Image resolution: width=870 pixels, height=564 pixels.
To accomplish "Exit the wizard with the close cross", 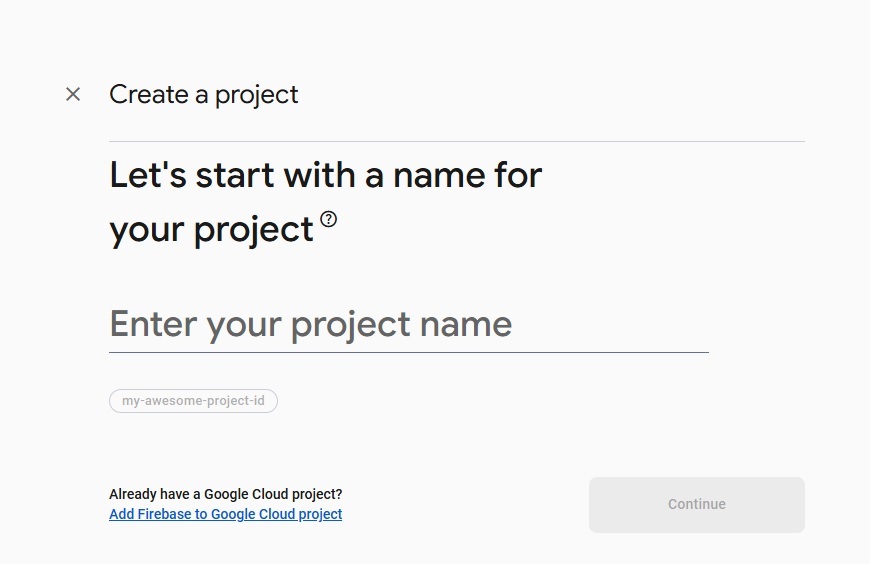I will tap(73, 94).
